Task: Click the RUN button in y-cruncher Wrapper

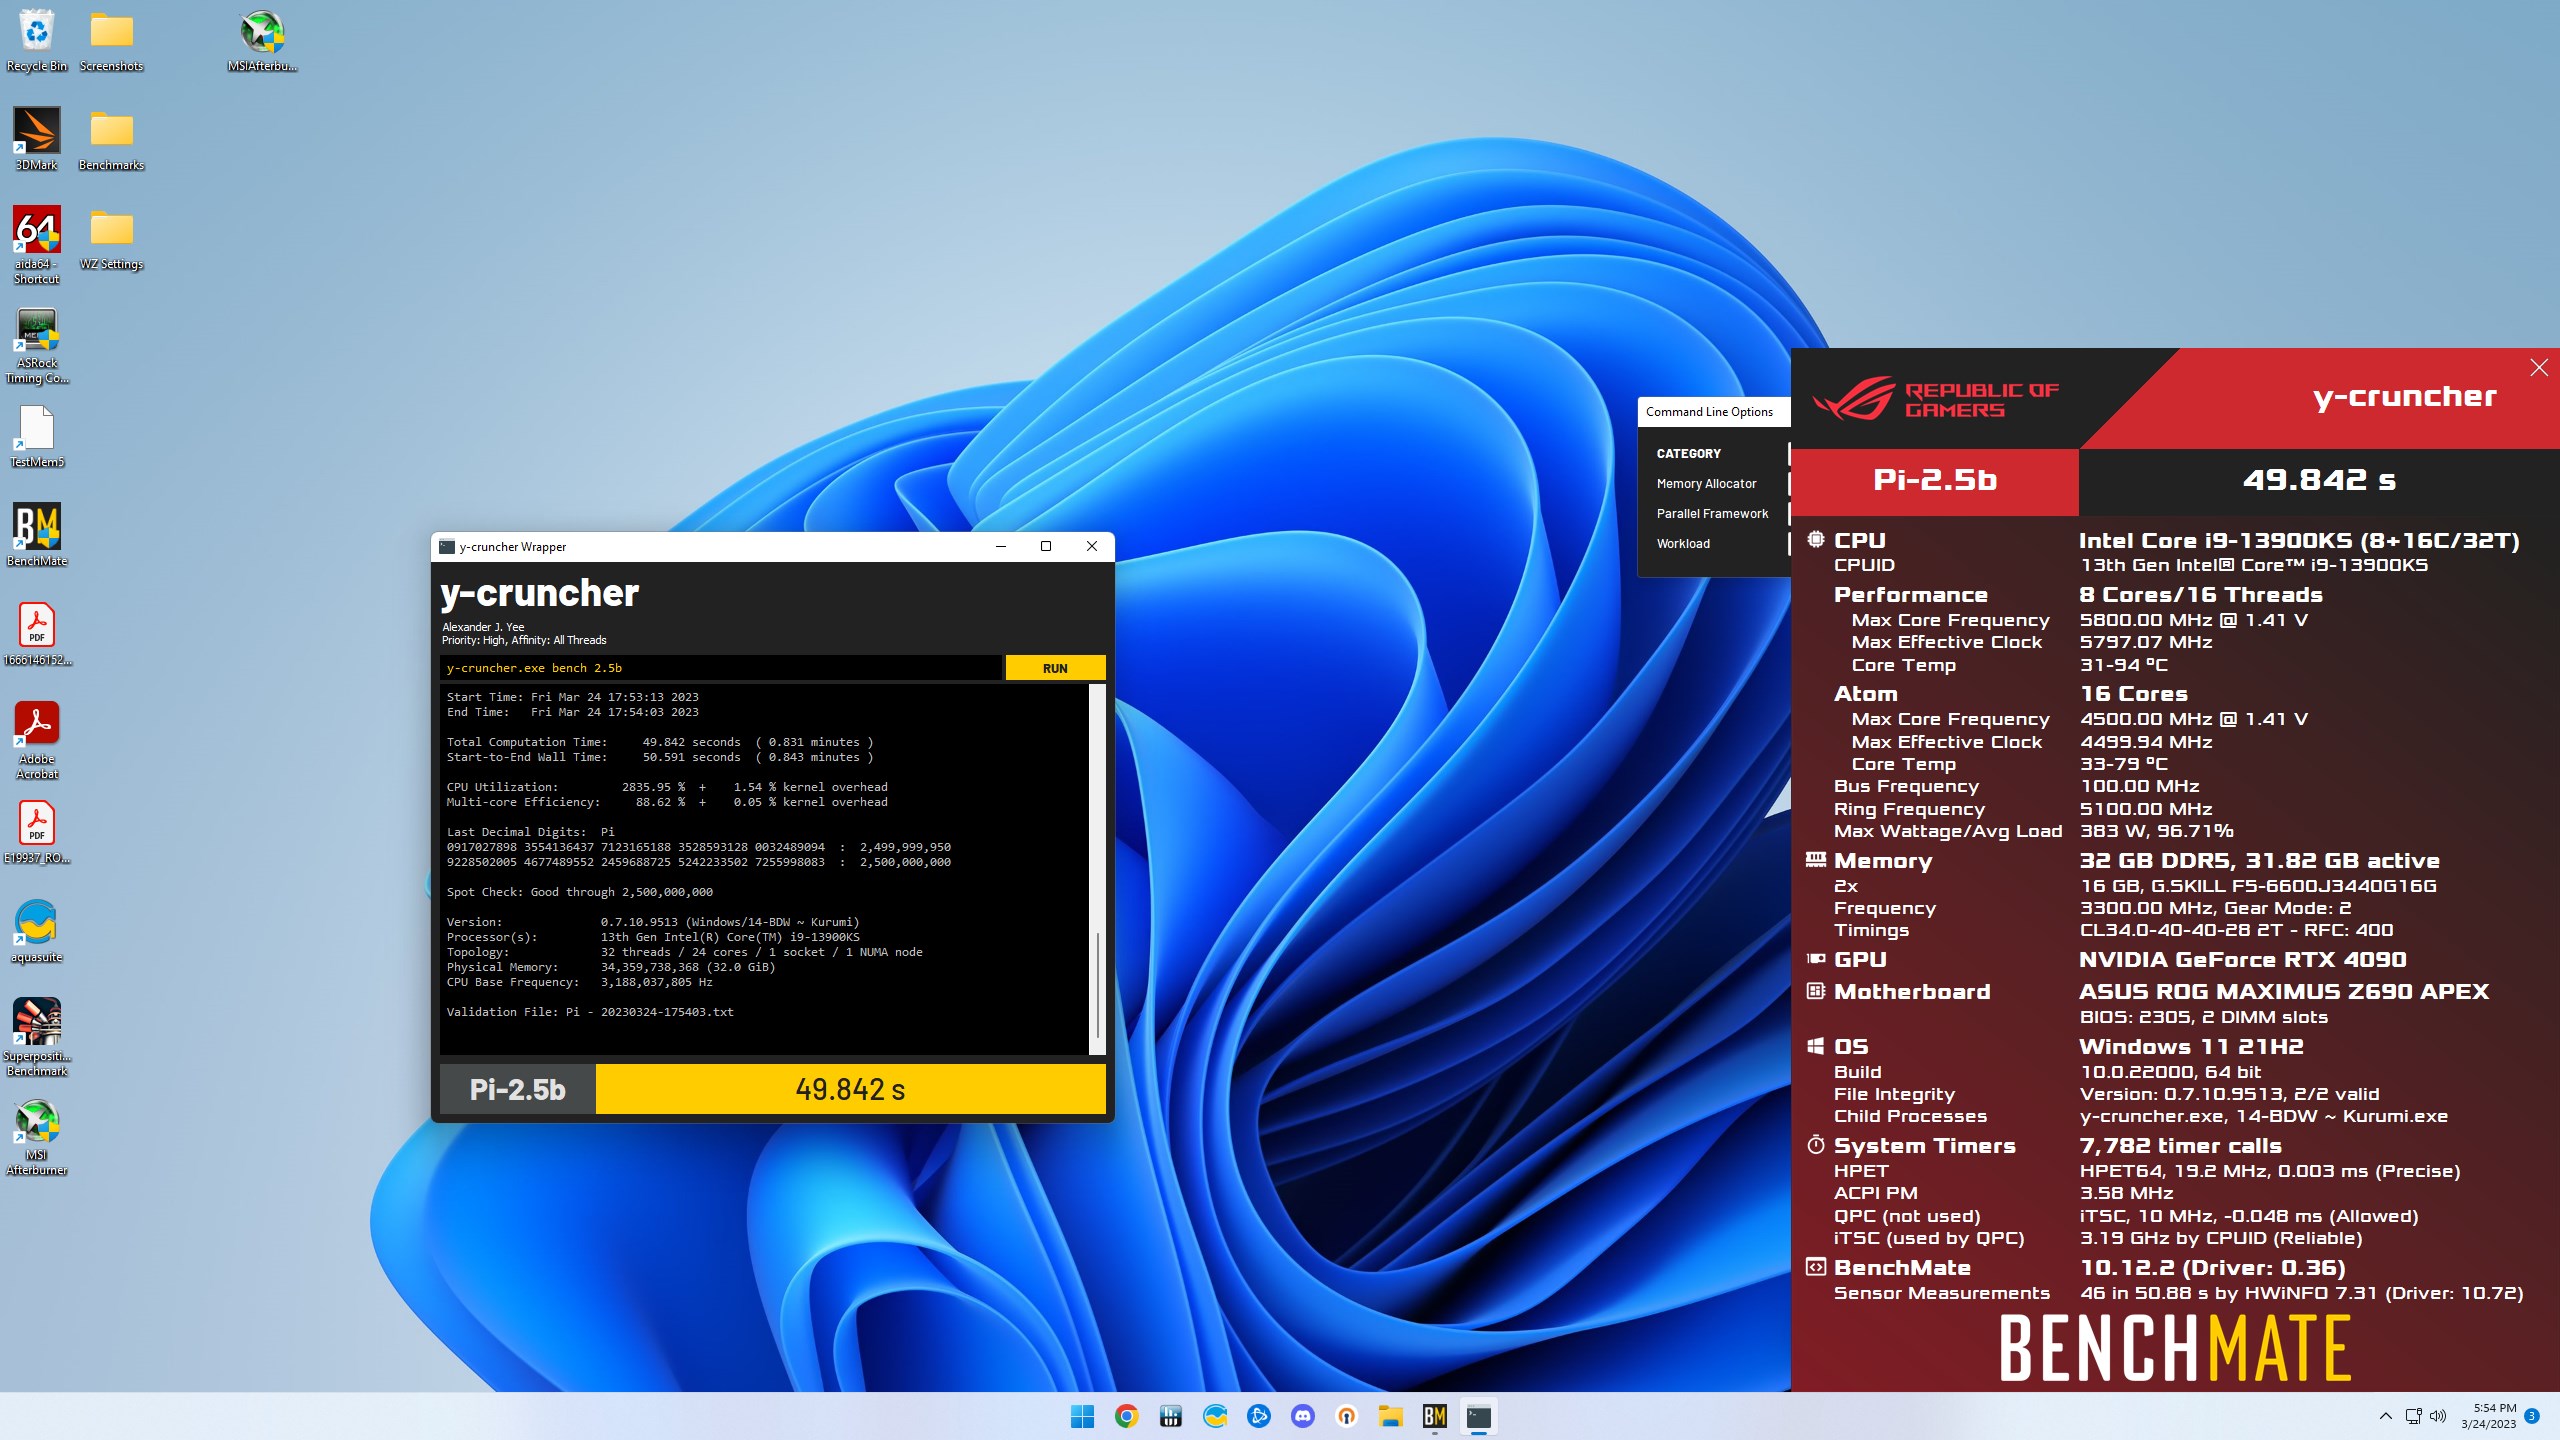Action: pyautogui.click(x=1055, y=668)
